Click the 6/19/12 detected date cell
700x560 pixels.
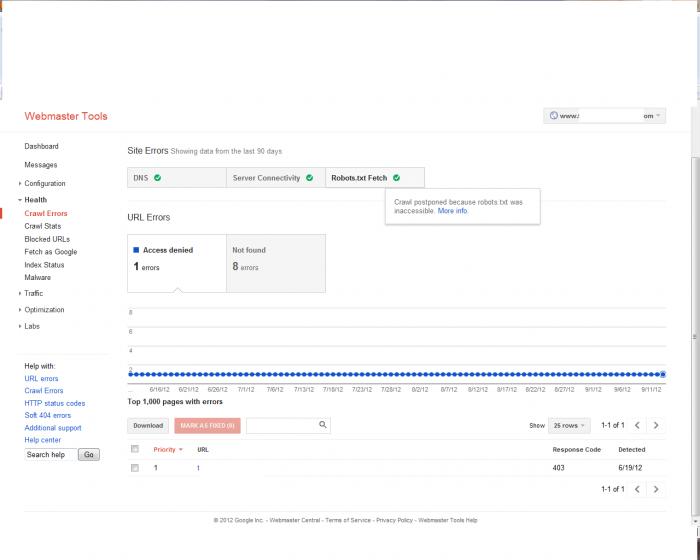630,468
